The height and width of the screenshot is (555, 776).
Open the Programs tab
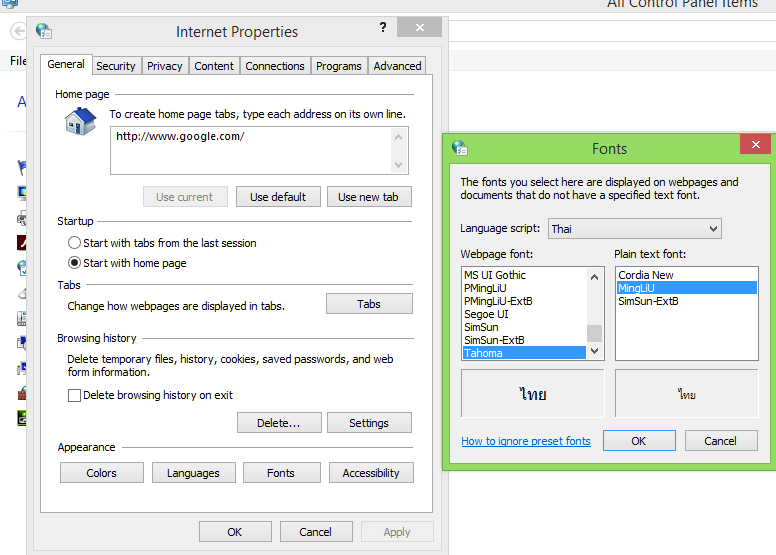click(x=339, y=66)
